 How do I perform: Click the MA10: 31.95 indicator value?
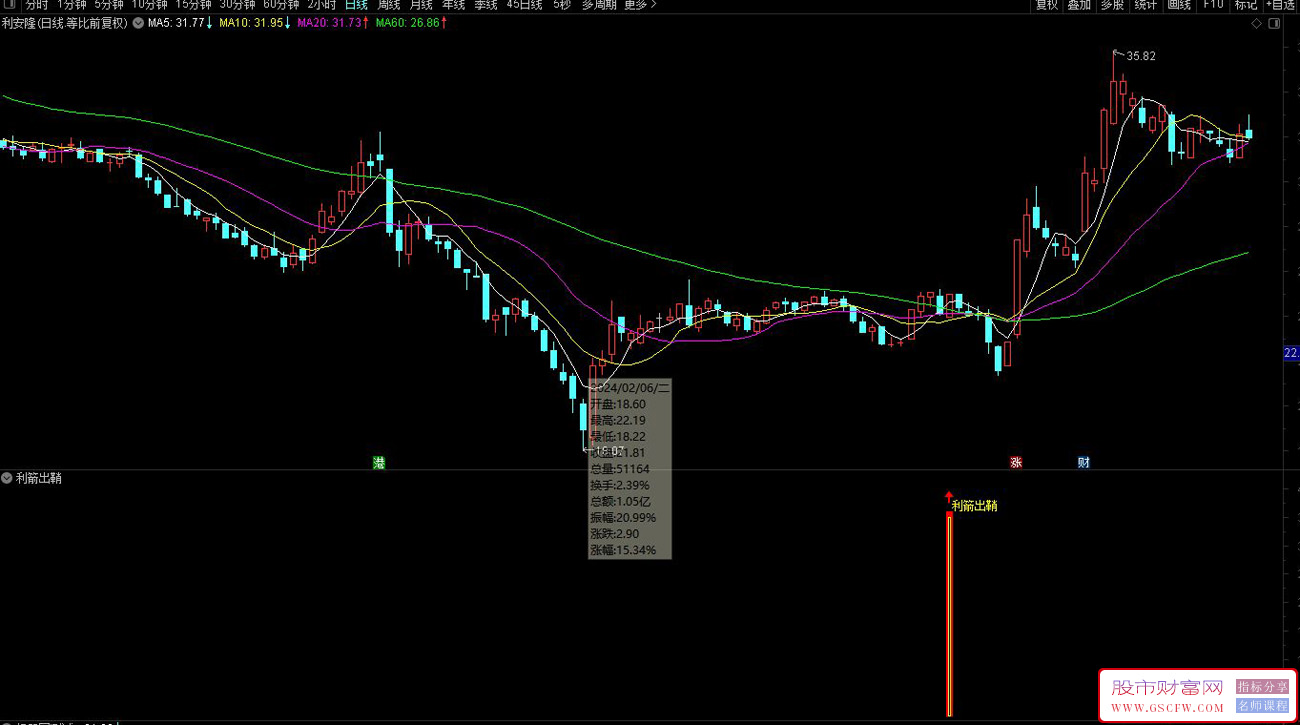pyautogui.click(x=255, y=23)
